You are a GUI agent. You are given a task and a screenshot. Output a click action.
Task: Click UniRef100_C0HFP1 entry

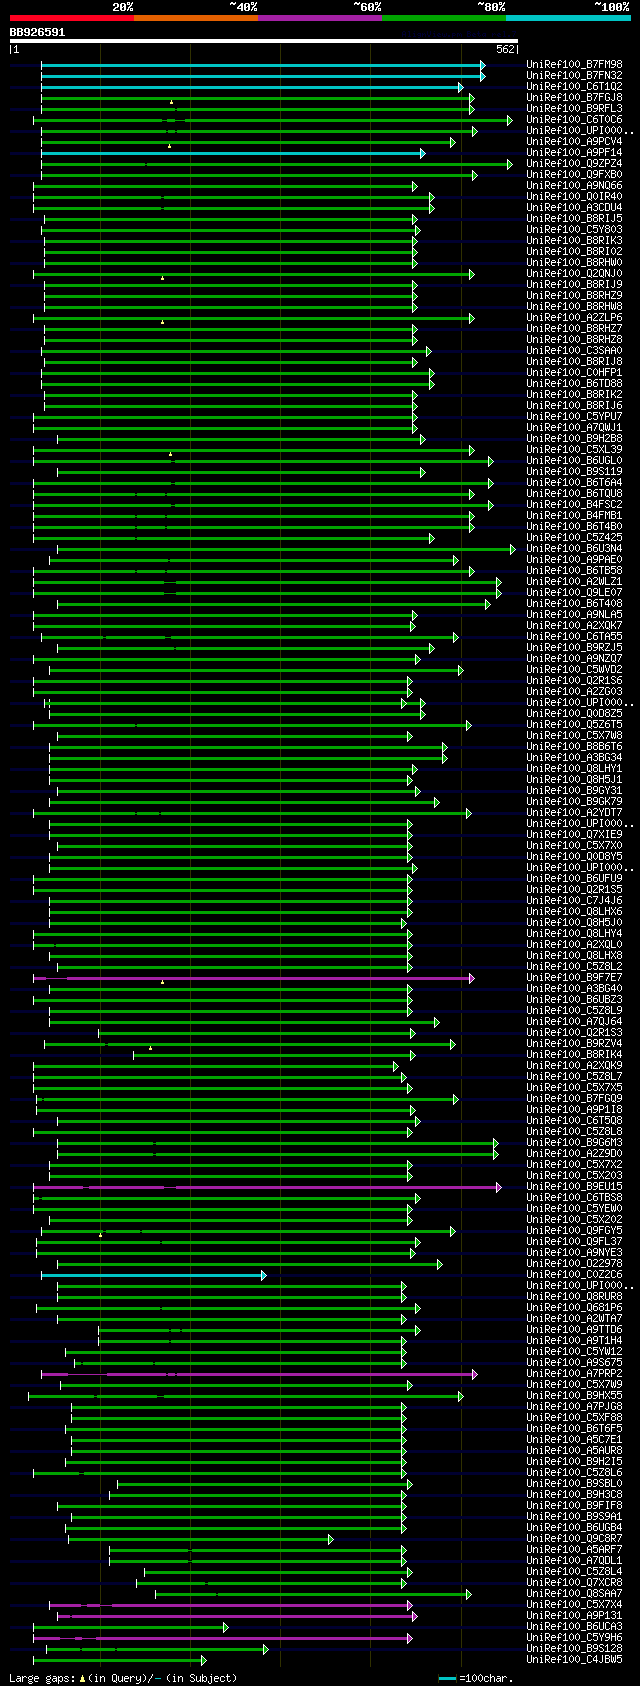click(x=574, y=373)
